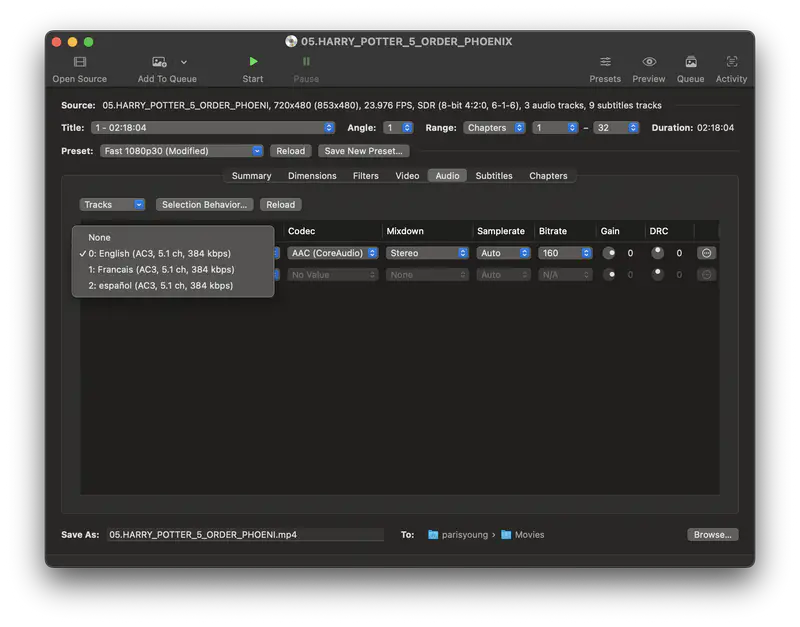800x627 pixels.
Task: Open the Queue window icon
Action: pos(690,62)
